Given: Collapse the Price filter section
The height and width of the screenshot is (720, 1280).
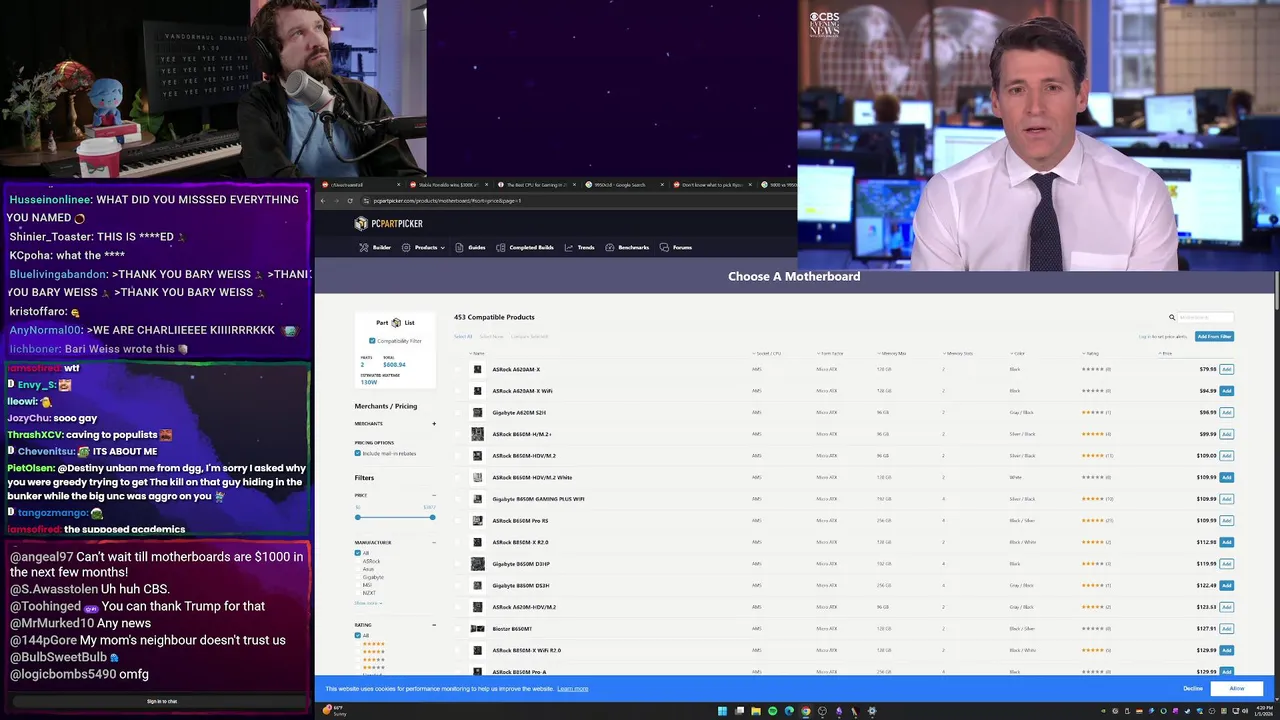Looking at the screenshot, I should tap(434, 495).
